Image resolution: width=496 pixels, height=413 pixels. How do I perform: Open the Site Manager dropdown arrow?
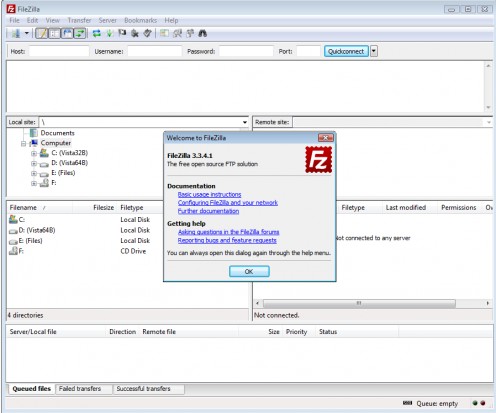point(26,33)
